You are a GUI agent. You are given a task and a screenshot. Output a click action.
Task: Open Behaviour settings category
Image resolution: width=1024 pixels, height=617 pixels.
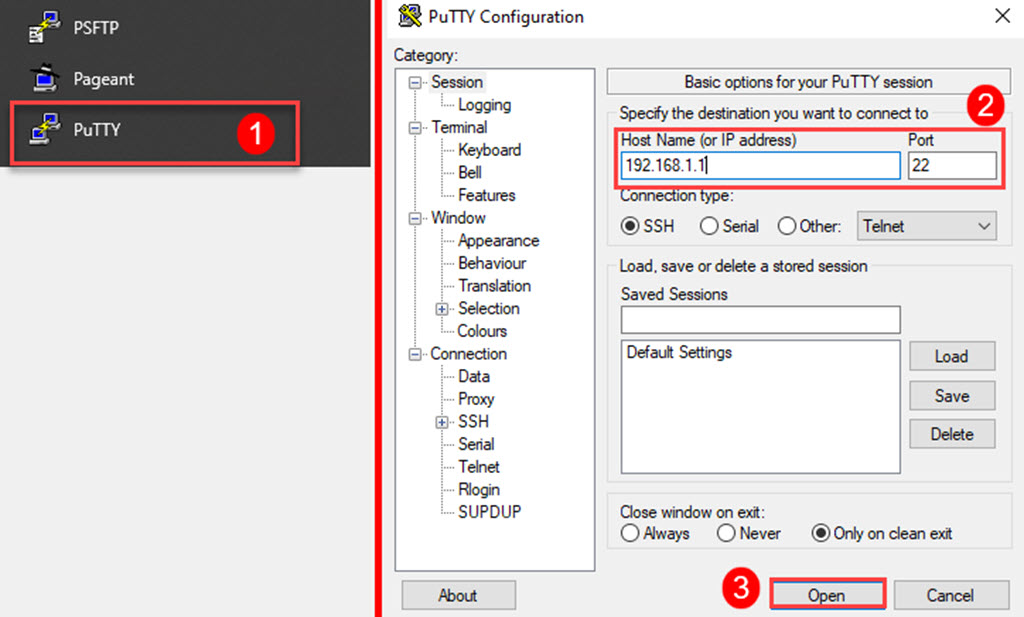tap(492, 263)
